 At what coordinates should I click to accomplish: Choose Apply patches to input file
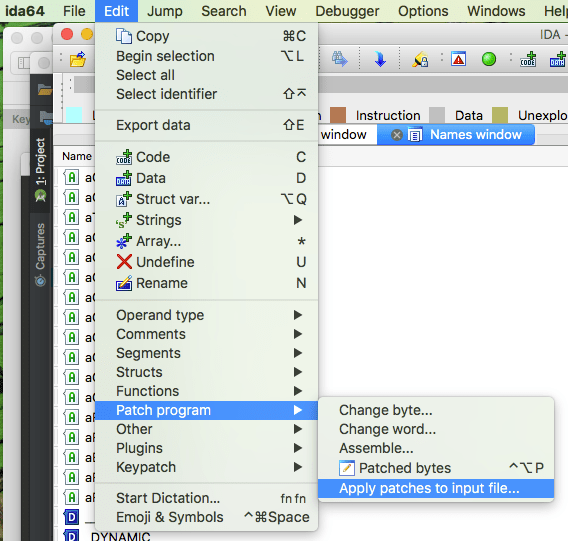click(436, 488)
